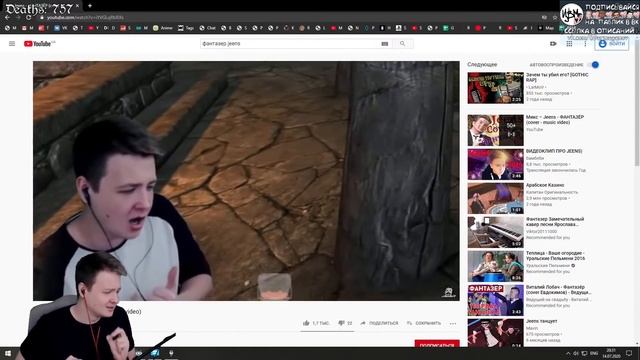This screenshot has height=360, width=640.
Task: Save the video via СОХРАНИТЬ
Action: tap(424, 323)
